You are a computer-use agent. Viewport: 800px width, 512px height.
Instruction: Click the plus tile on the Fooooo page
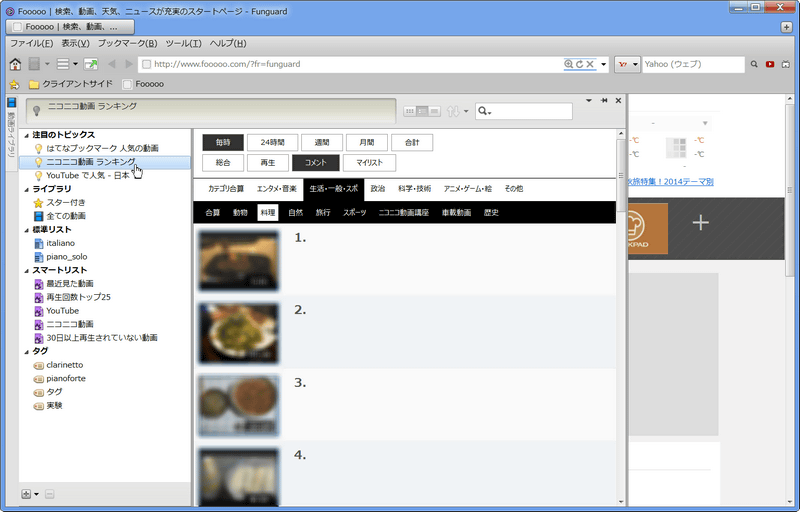[701, 223]
